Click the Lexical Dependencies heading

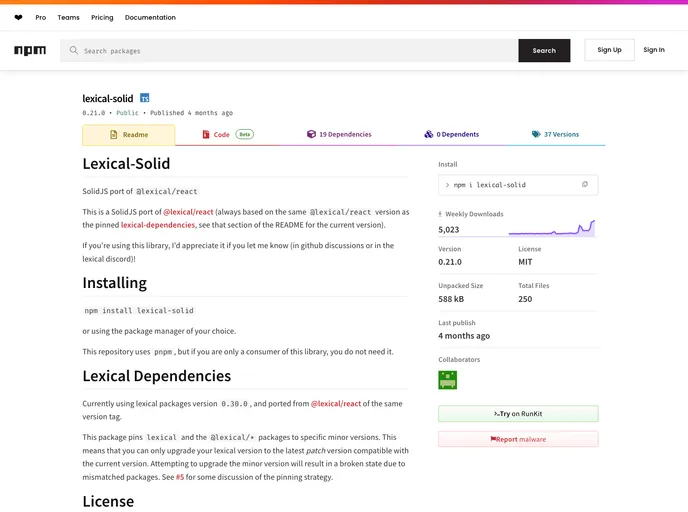pos(157,376)
